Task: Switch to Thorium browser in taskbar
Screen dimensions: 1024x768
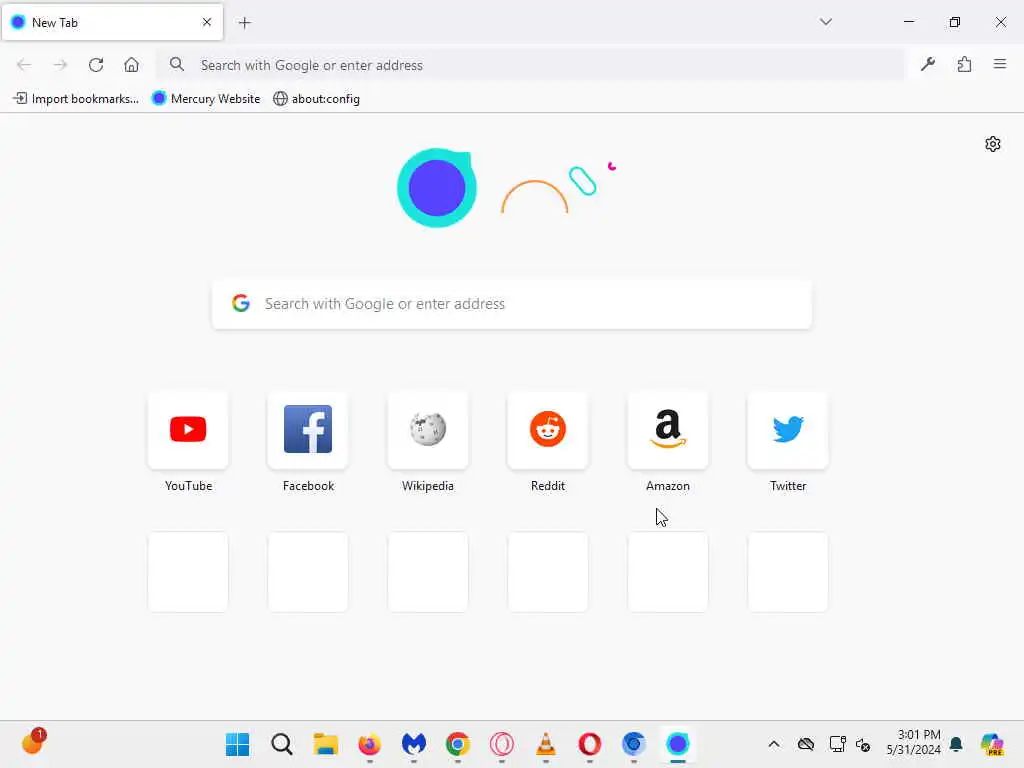Action: [x=633, y=744]
